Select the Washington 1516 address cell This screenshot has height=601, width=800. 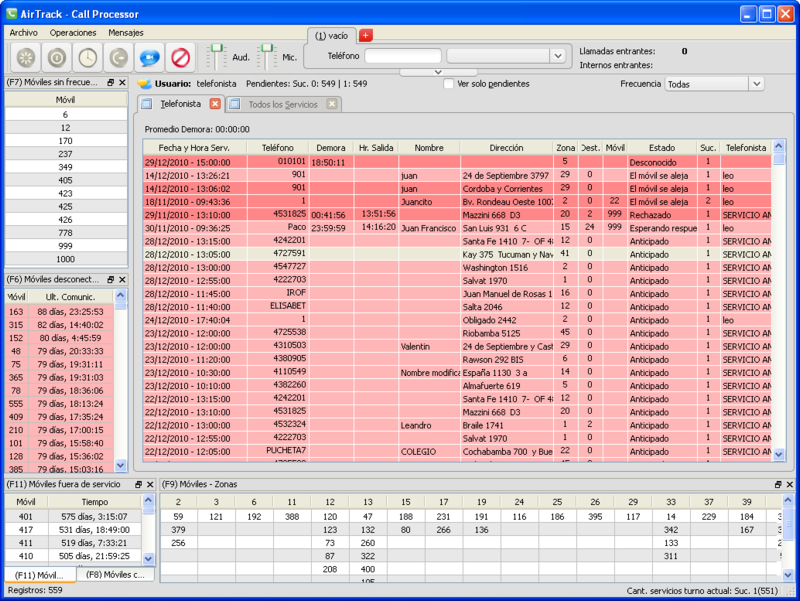[506, 267]
